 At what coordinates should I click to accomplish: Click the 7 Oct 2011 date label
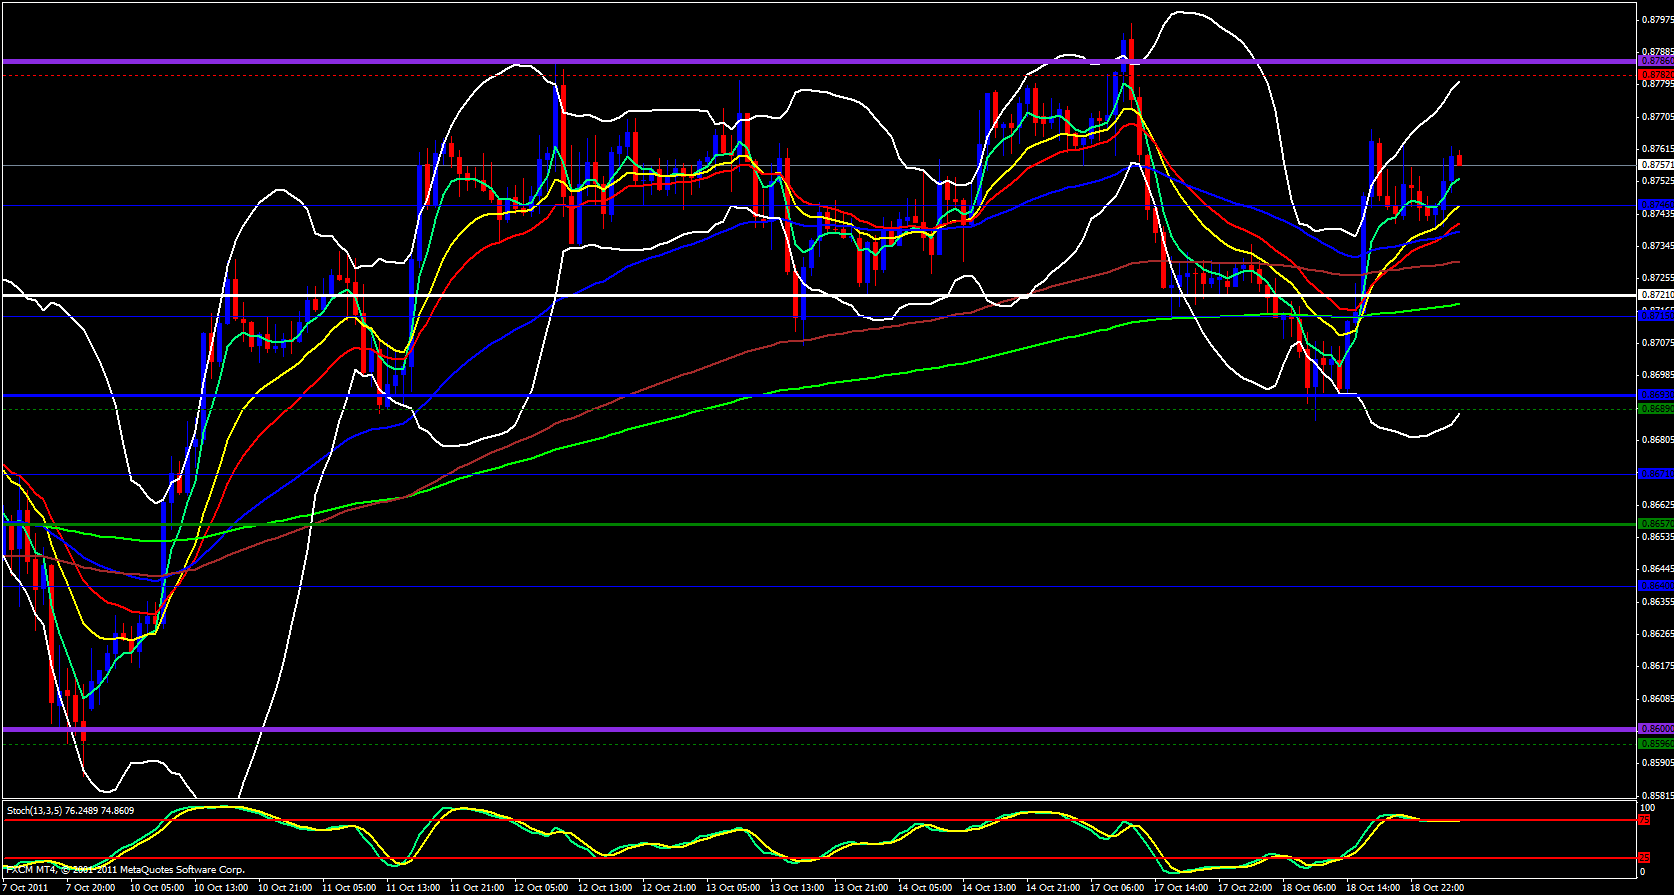(x=25, y=888)
